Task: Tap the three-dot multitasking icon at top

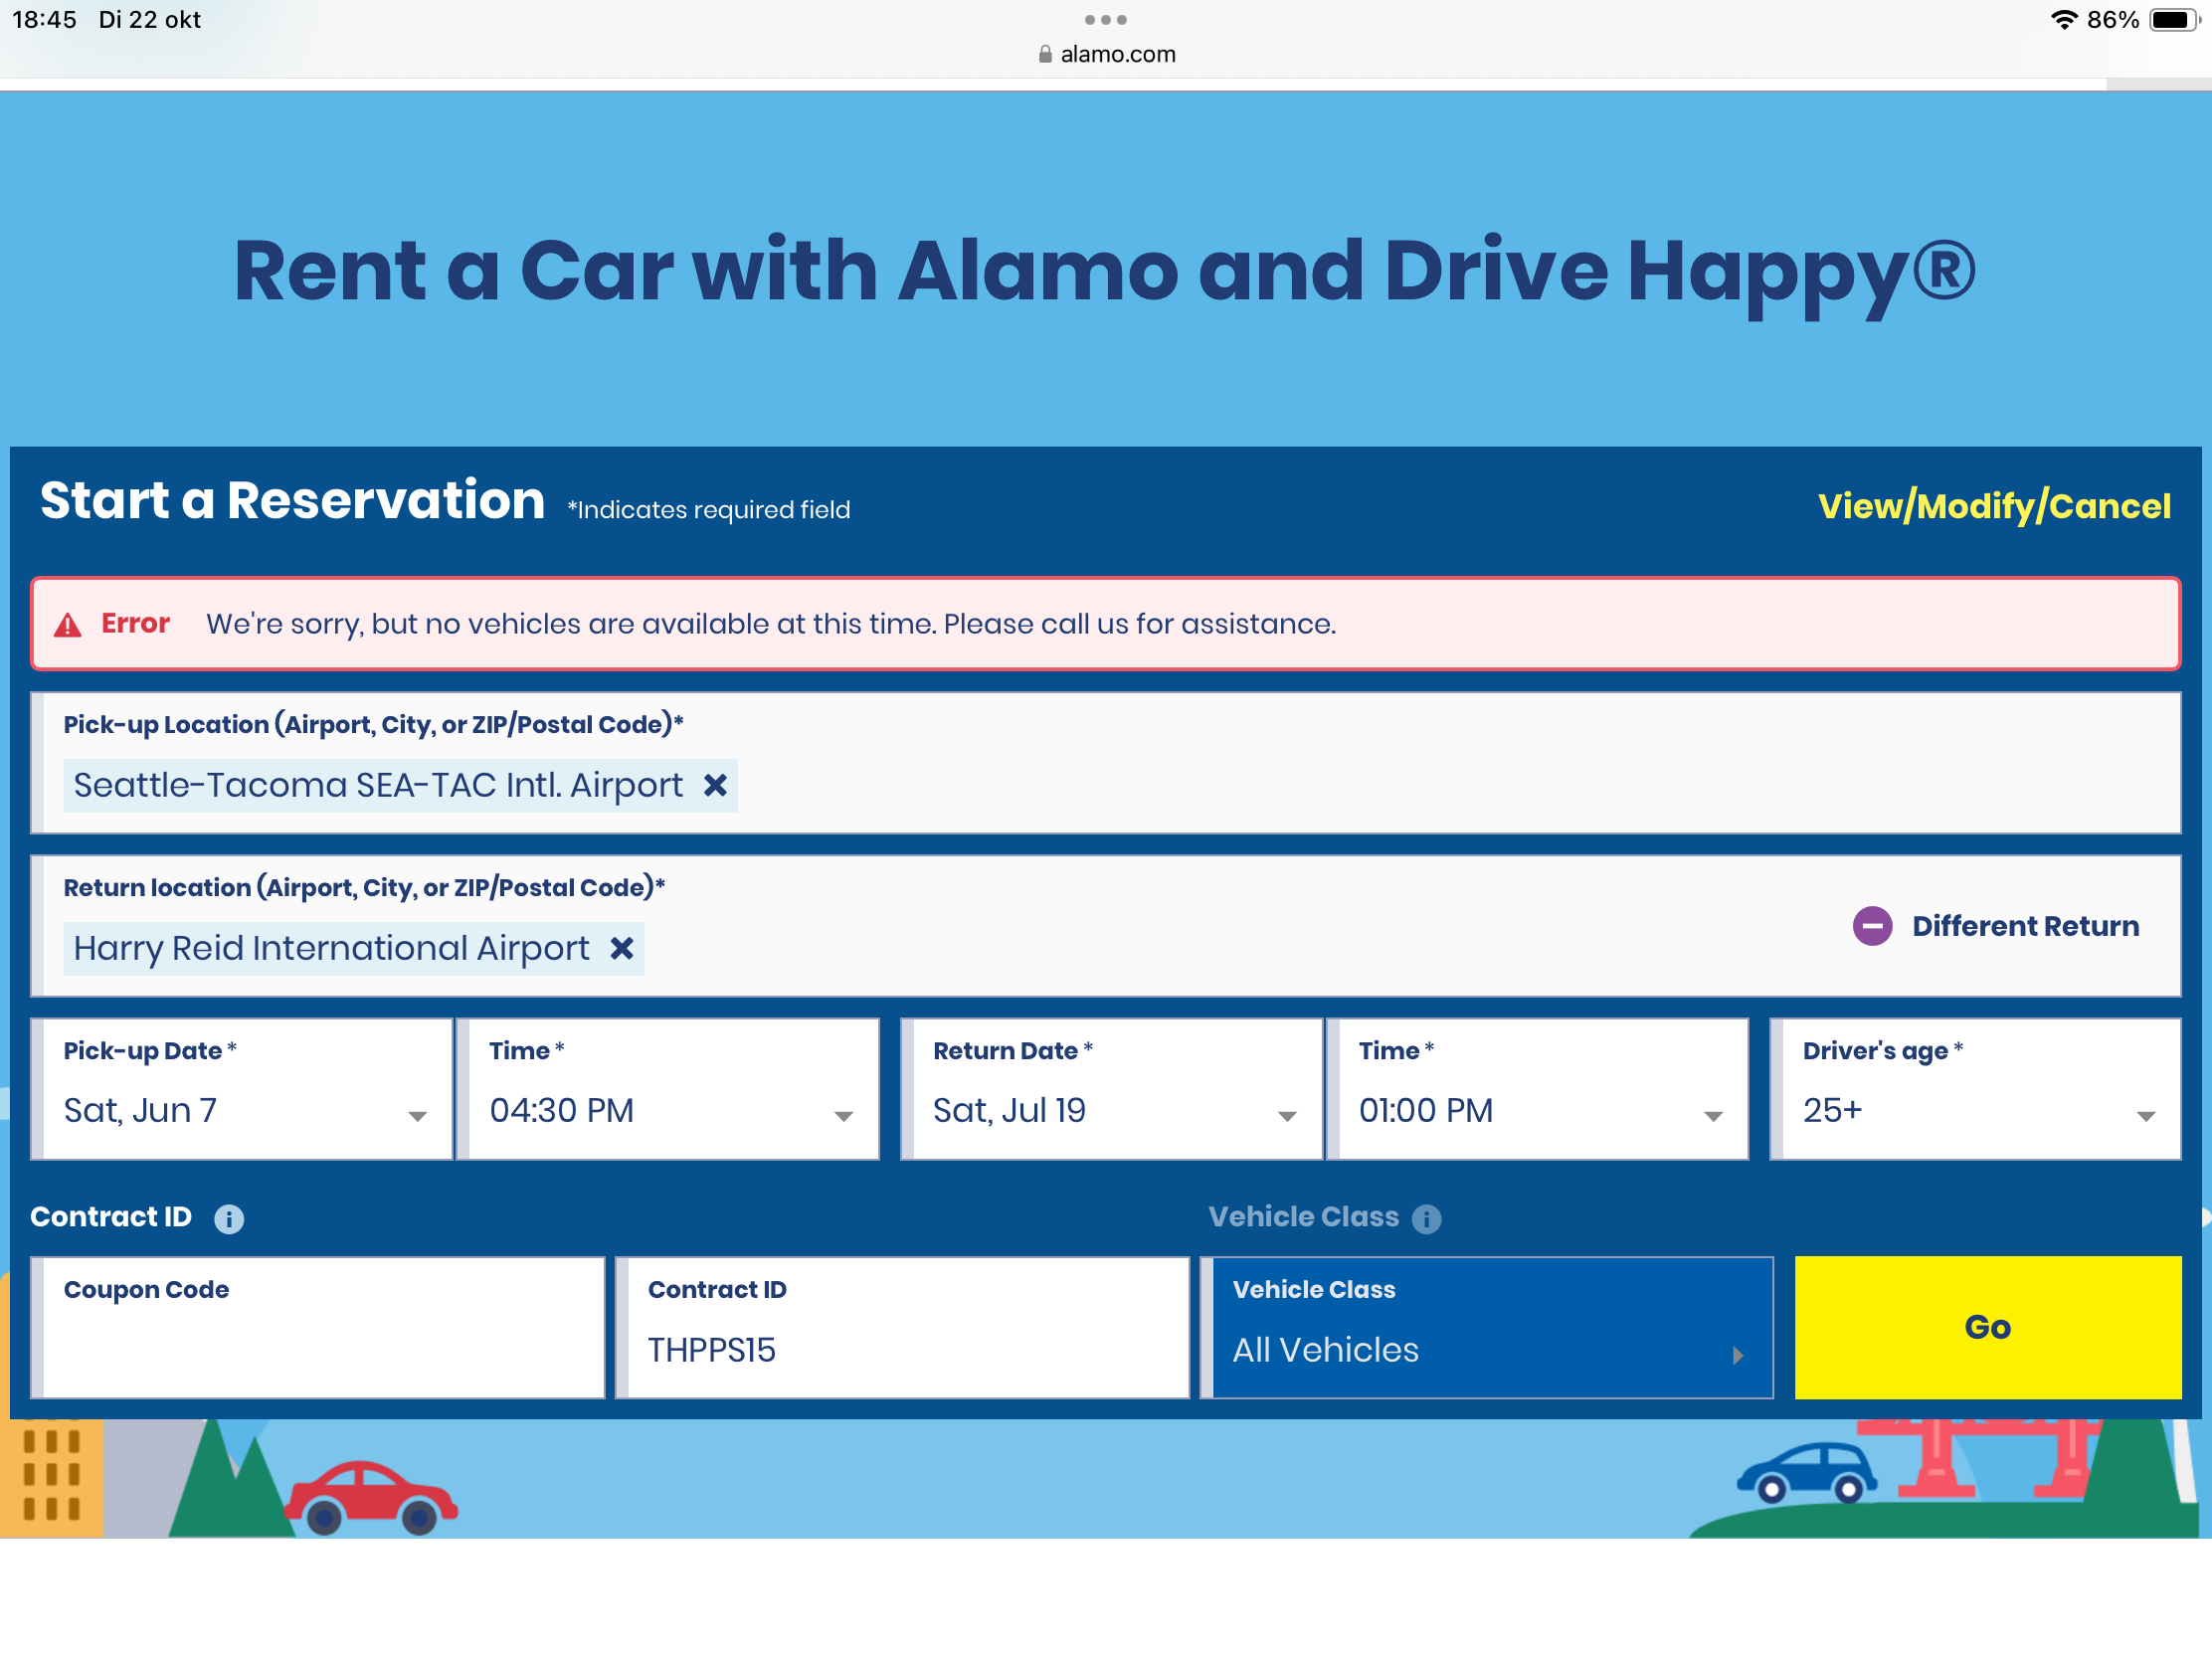Action: pos(1105,20)
